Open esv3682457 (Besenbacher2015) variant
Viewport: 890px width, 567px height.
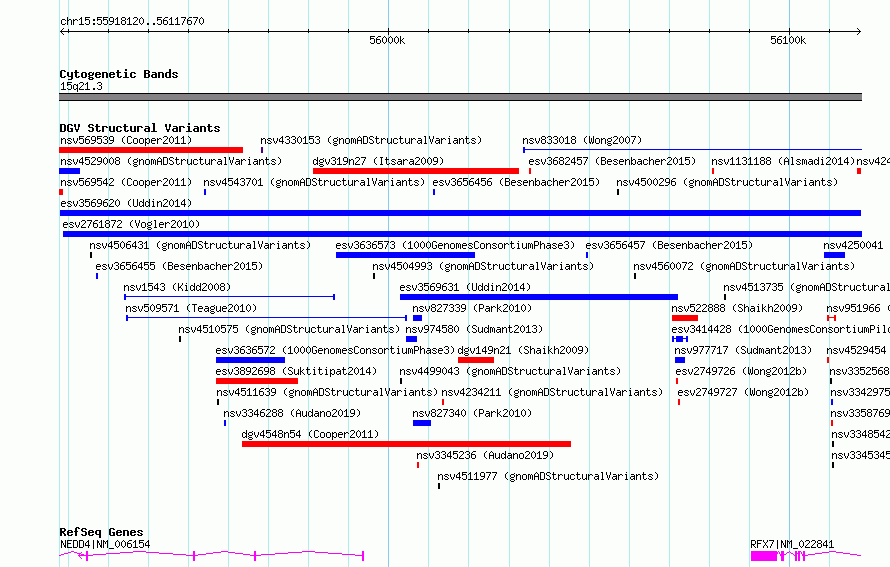click(x=612, y=161)
